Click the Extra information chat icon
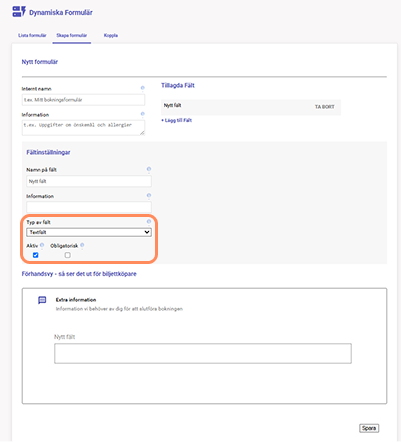401x442 pixels. coord(42,300)
